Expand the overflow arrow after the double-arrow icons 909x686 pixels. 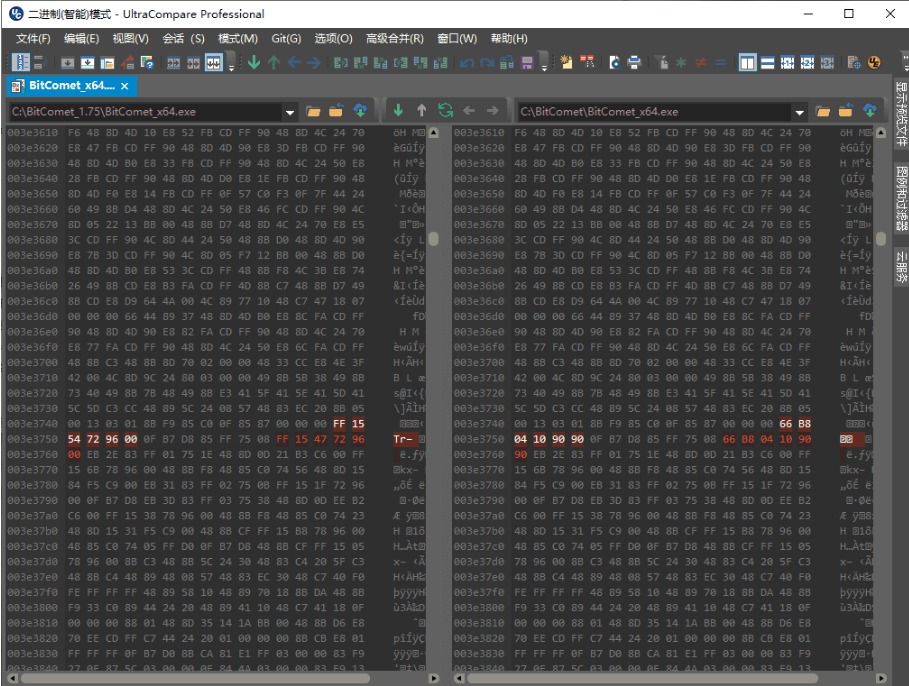tap(231, 67)
